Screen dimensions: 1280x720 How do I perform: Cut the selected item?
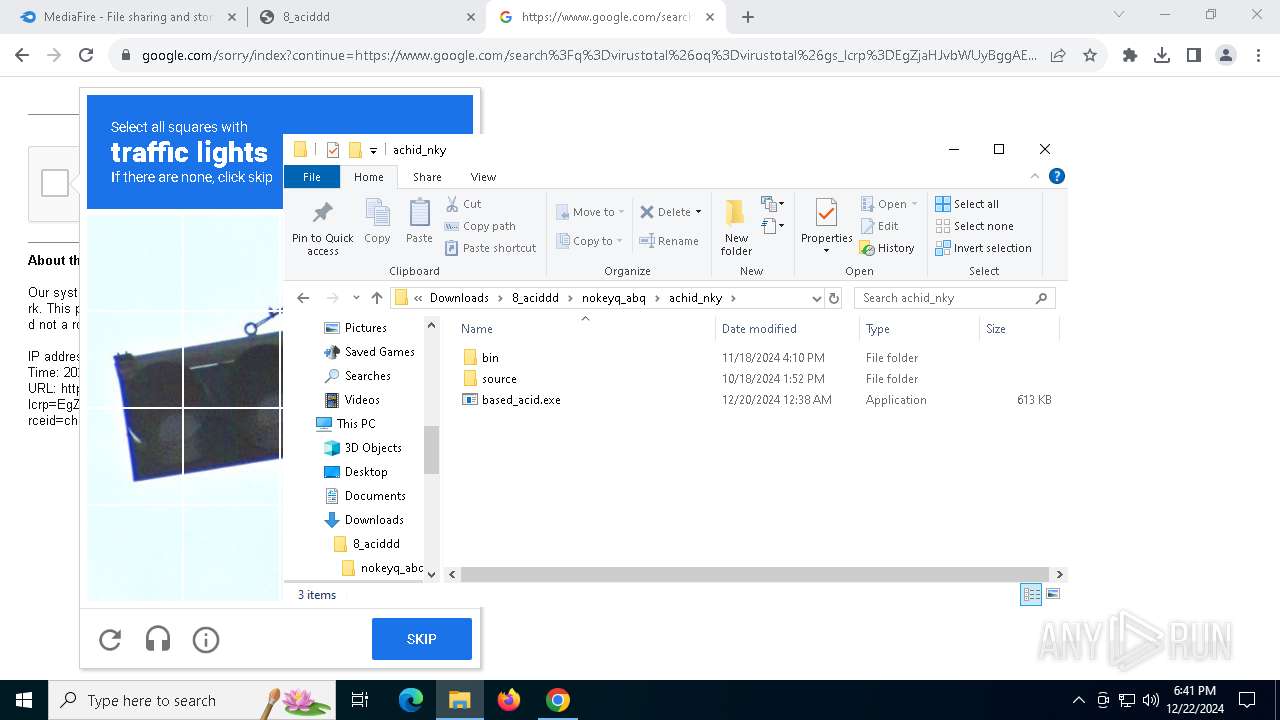tap(464, 204)
